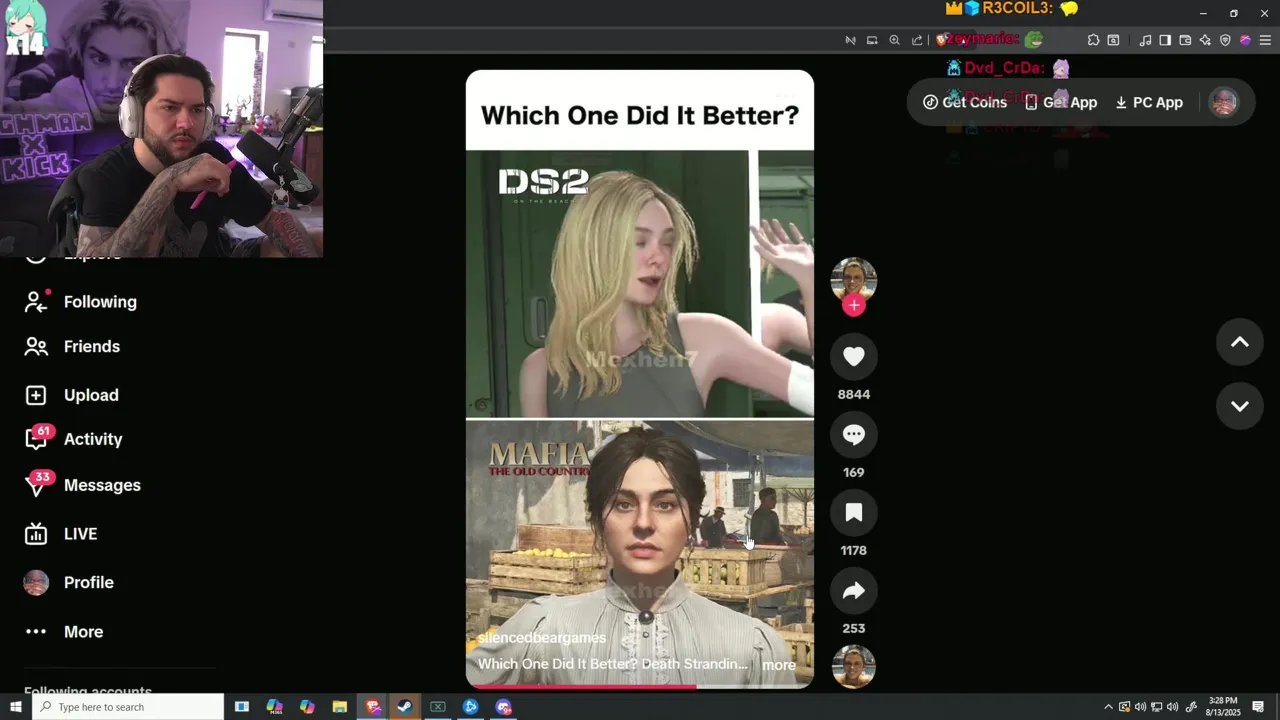This screenshot has width=1280, height=720.
Task: Pause the video by clicking the DS2 clip
Action: click(640, 284)
